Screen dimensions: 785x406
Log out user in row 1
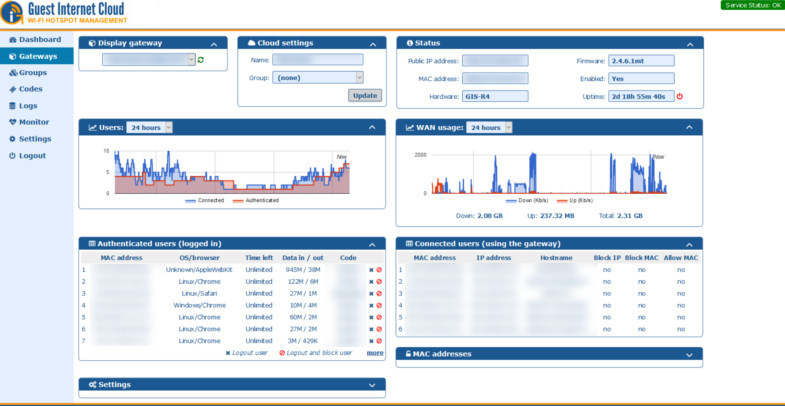point(371,269)
